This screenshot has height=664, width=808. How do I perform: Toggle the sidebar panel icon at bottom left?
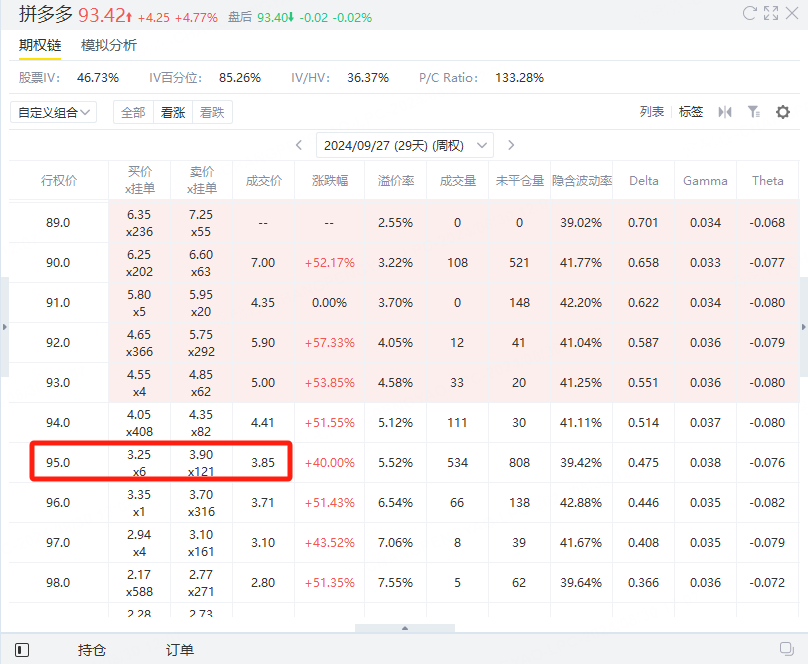pos(22,650)
